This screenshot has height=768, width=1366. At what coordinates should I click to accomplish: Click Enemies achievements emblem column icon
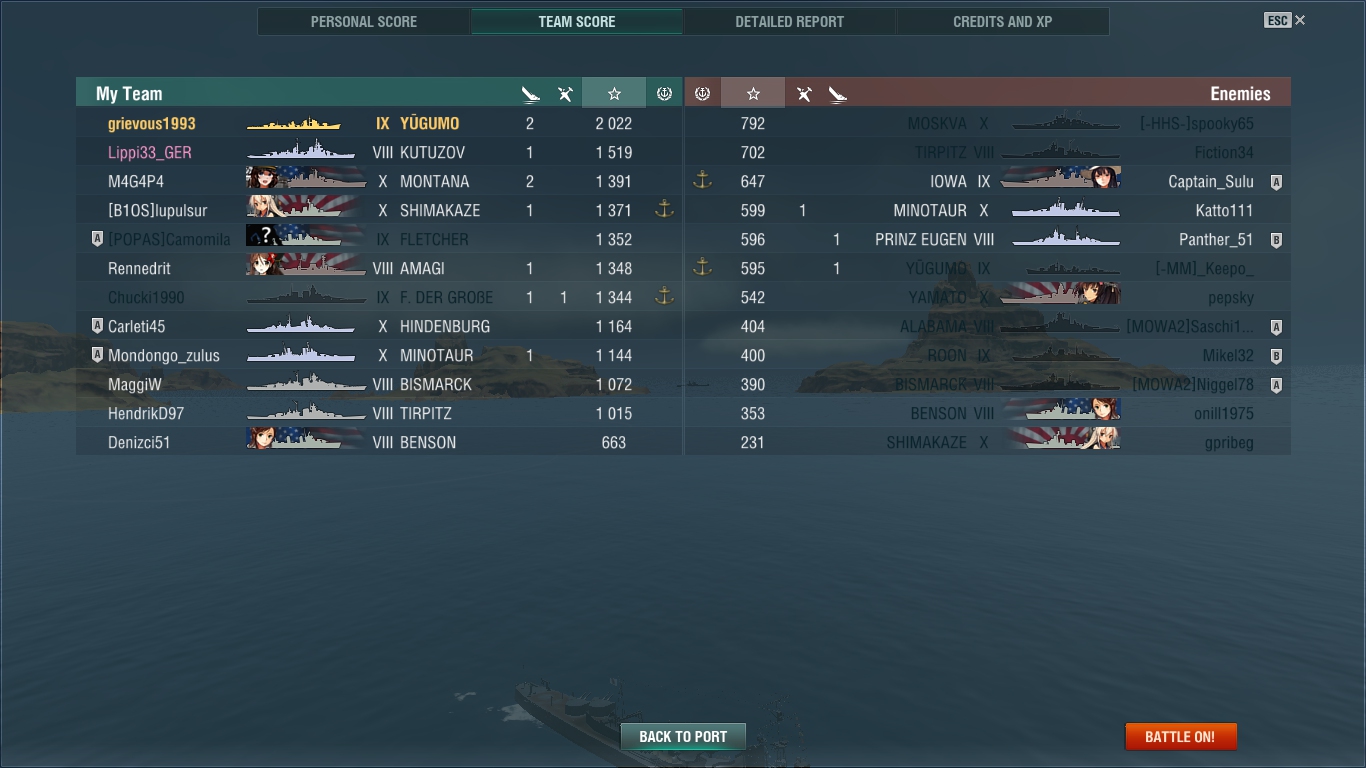[x=702, y=93]
